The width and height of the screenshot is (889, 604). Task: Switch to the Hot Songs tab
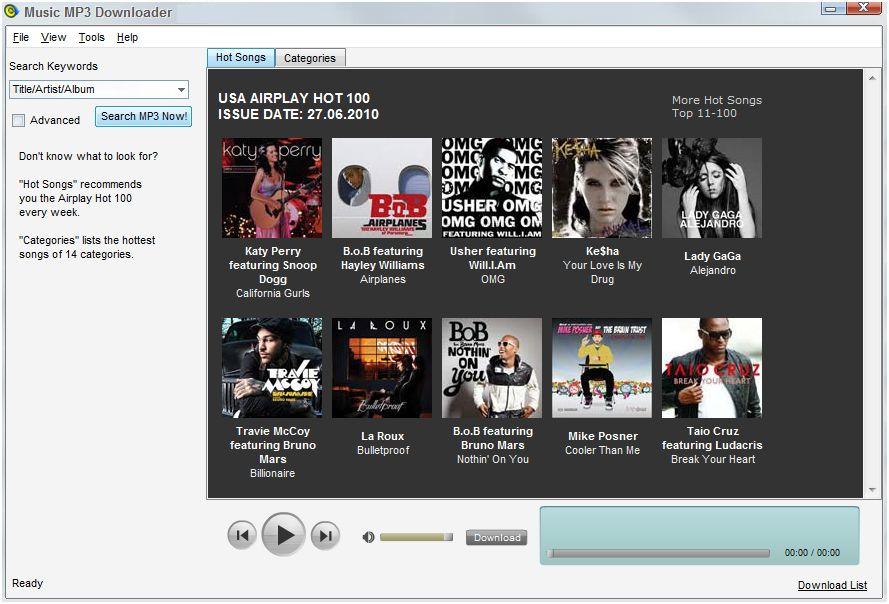click(x=241, y=57)
